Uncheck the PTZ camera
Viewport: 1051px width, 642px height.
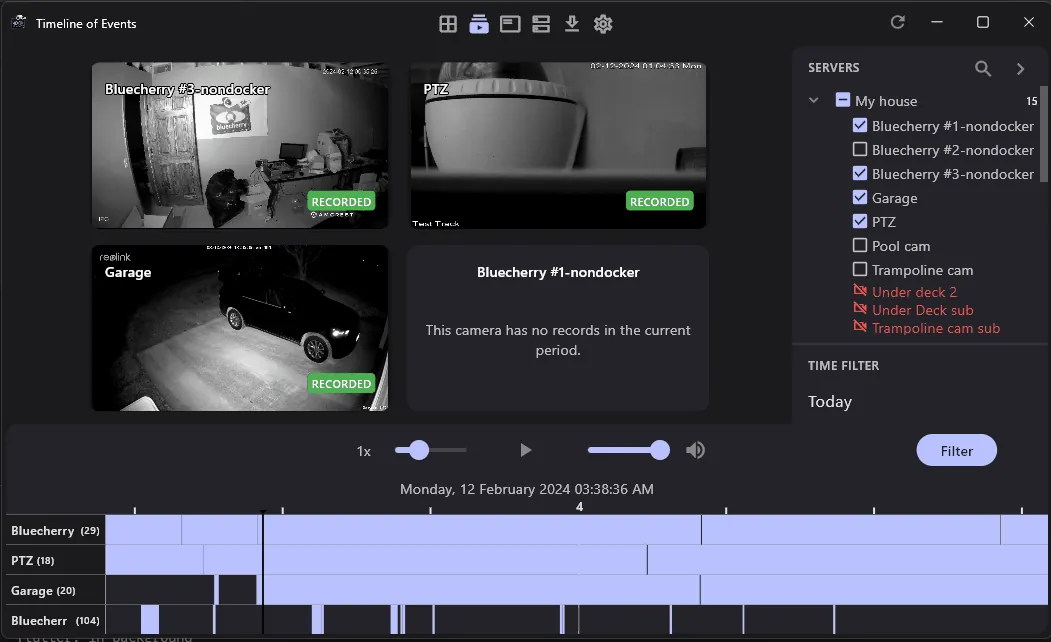(860, 220)
